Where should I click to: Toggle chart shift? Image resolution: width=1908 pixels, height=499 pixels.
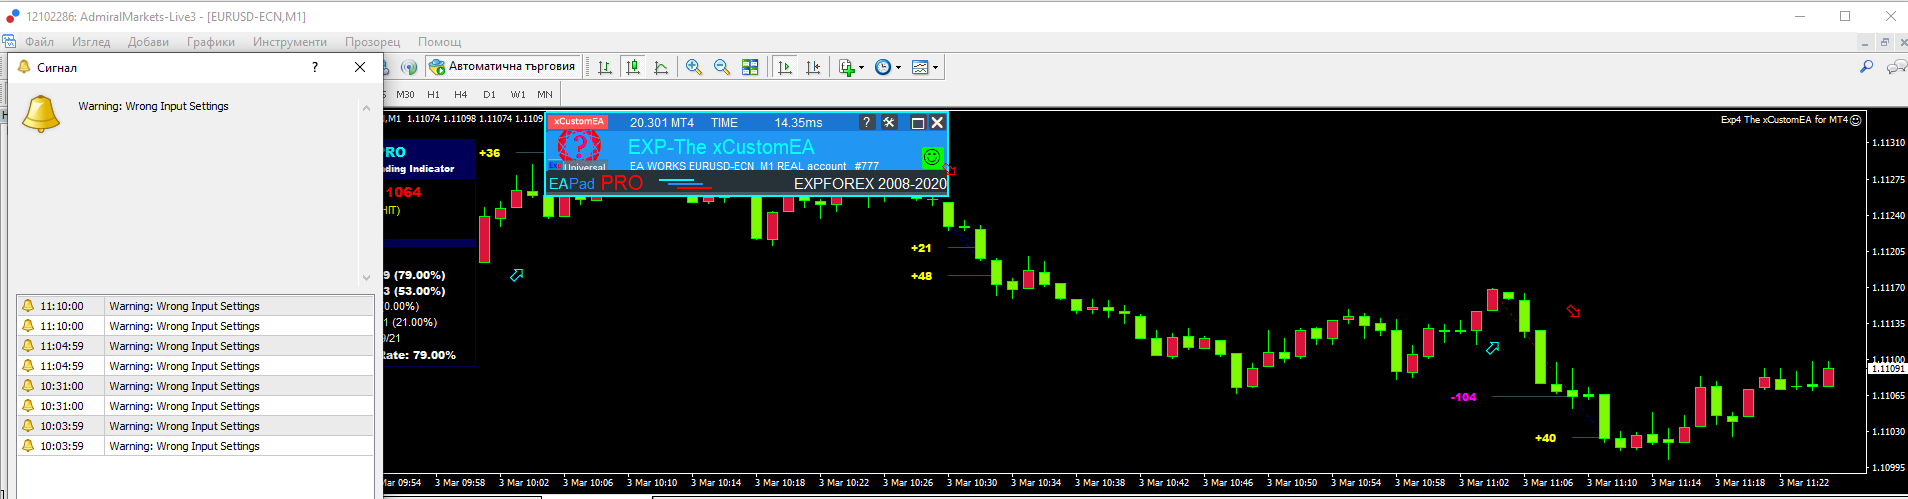click(x=813, y=67)
